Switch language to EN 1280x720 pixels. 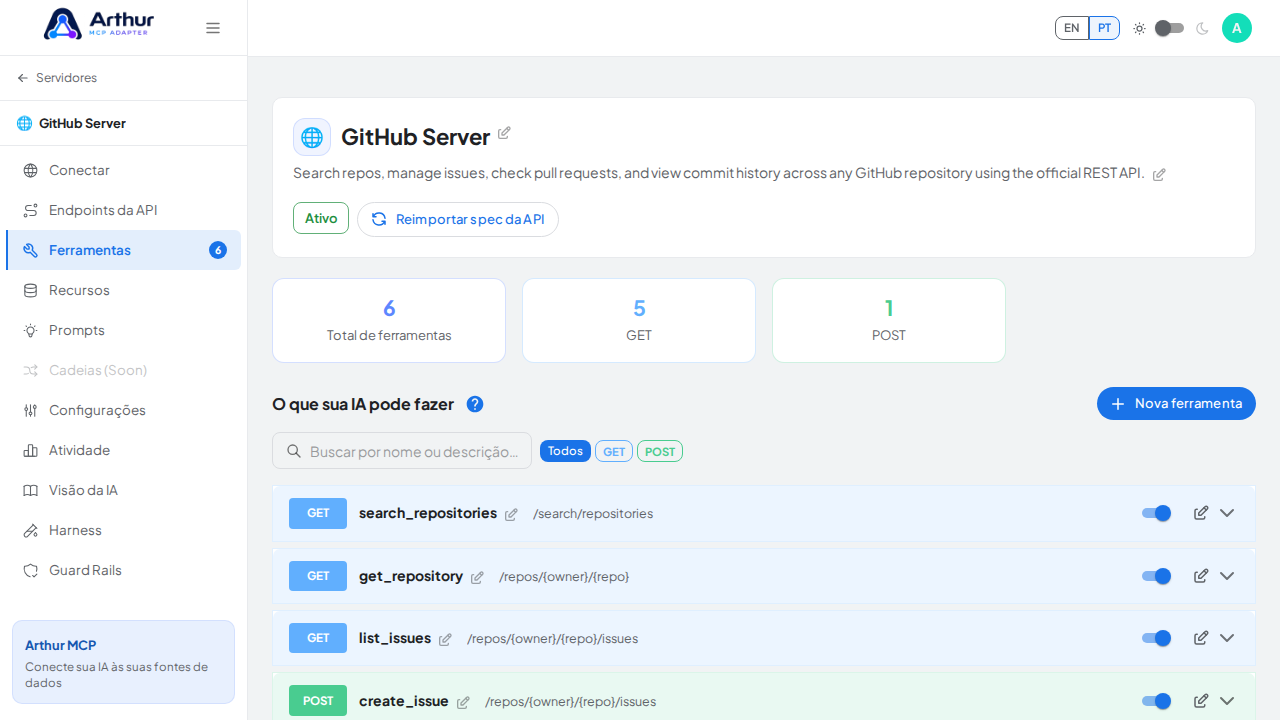[x=1072, y=28]
